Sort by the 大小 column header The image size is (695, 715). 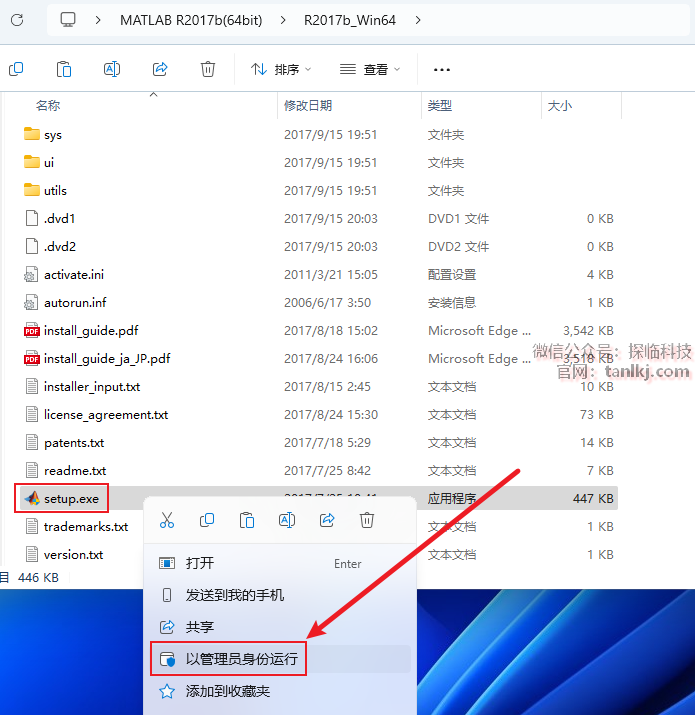click(x=560, y=105)
